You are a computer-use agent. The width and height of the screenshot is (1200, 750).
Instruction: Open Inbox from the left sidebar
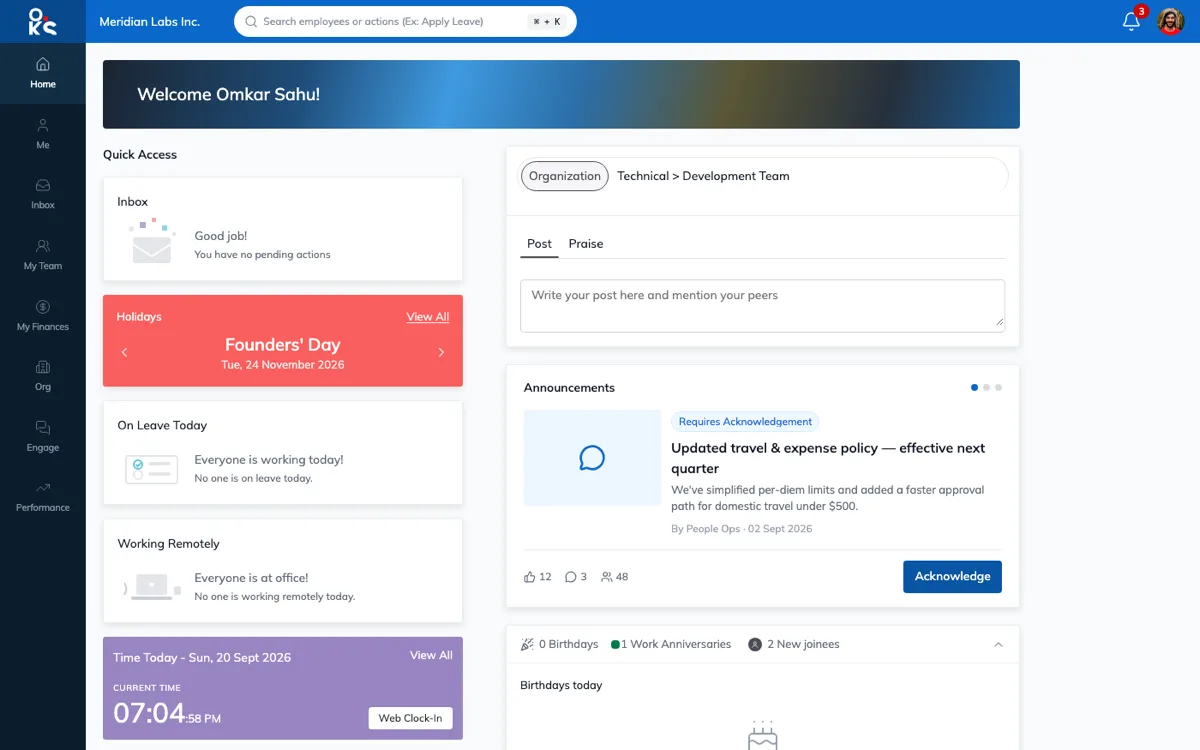(42, 194)
